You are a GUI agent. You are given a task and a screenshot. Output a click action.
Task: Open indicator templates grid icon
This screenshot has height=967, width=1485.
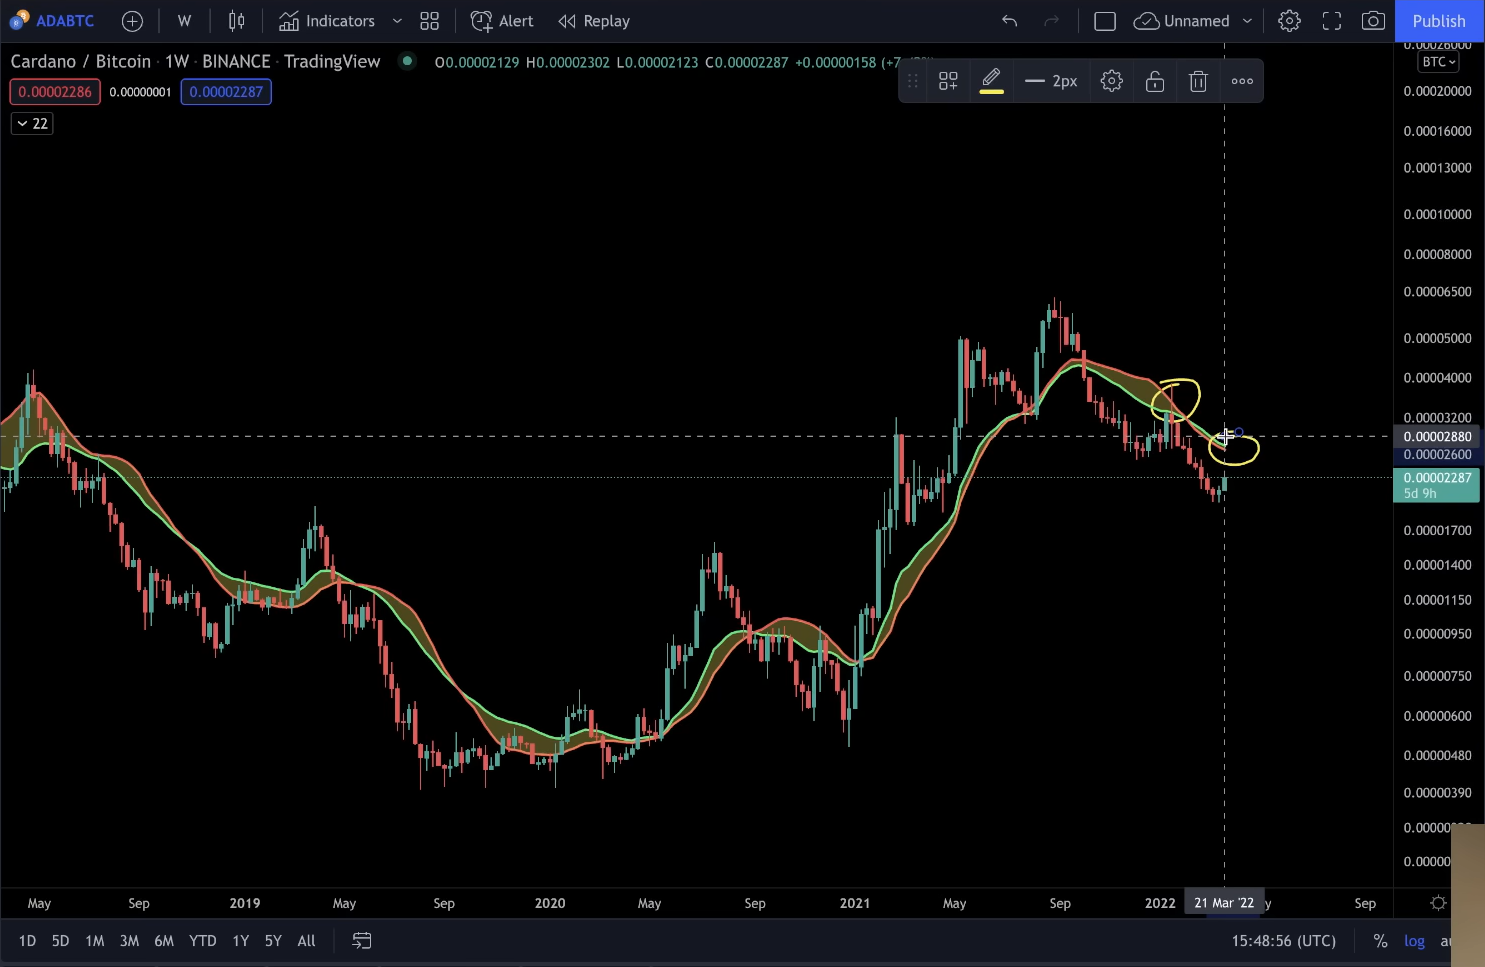(x=430, y=21)
